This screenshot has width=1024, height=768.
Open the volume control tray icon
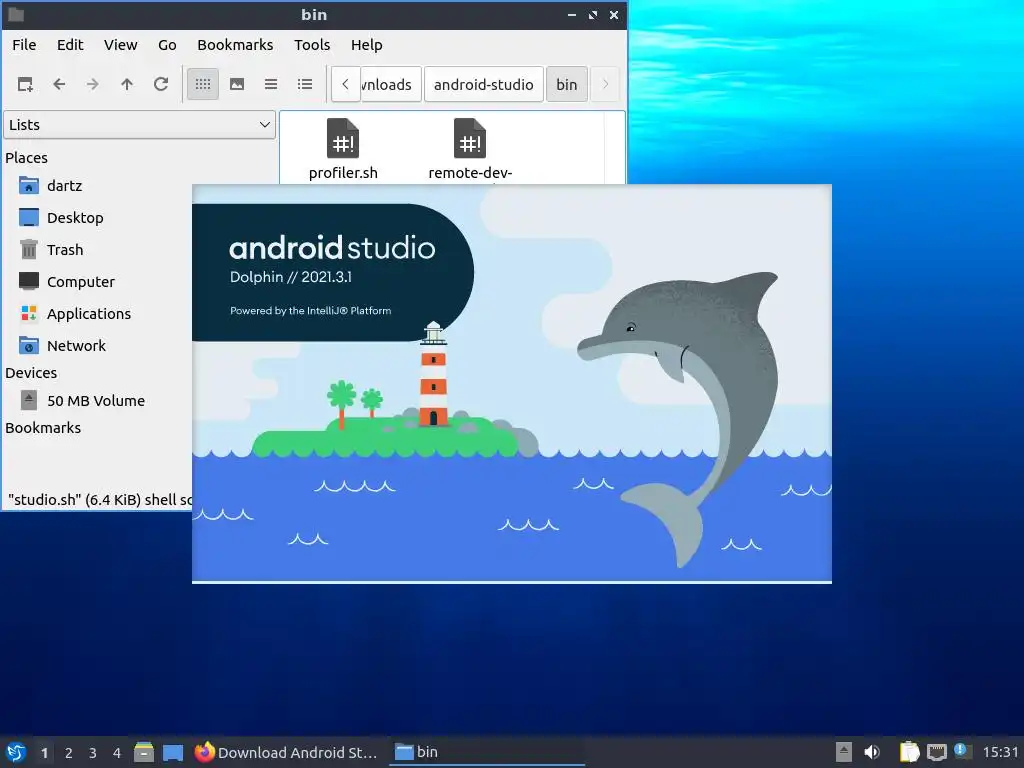tap(872, 752)
